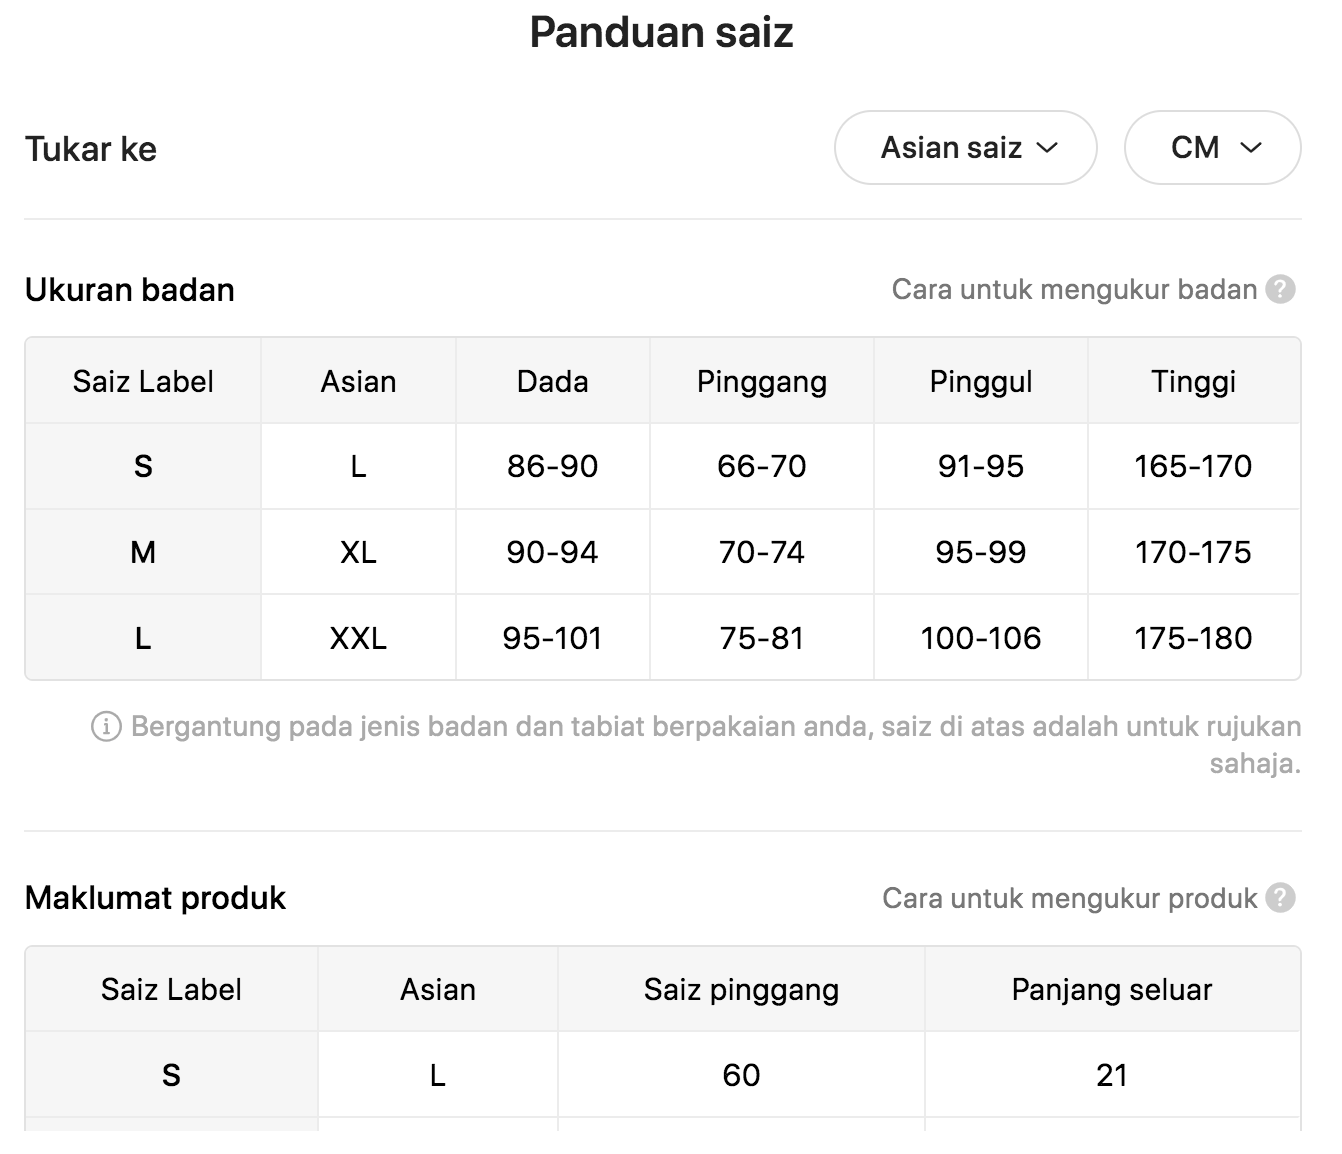Screen dimensions: 1342x1154
Task: Click the info icon beside the disclaimer note
Action: (106, 726)
